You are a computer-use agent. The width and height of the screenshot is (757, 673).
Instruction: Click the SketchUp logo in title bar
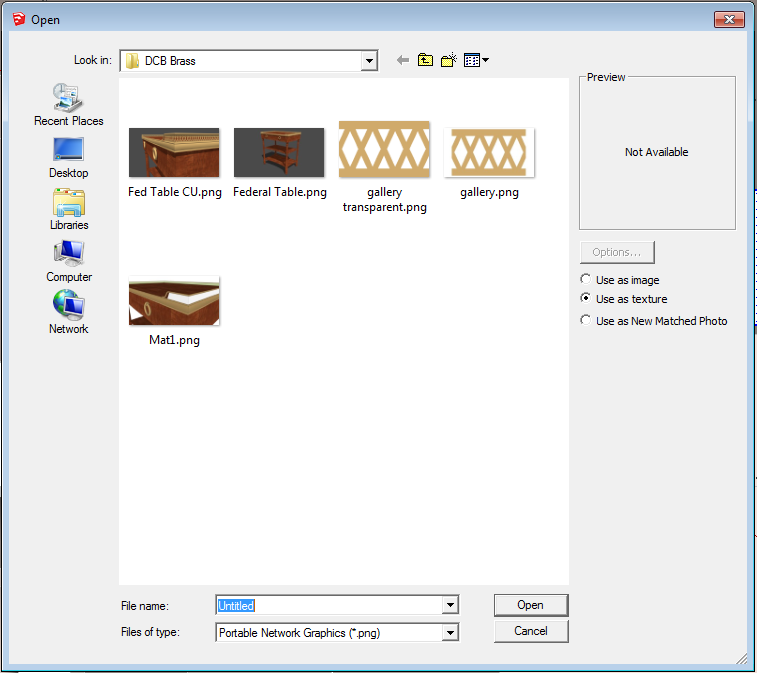19,19
